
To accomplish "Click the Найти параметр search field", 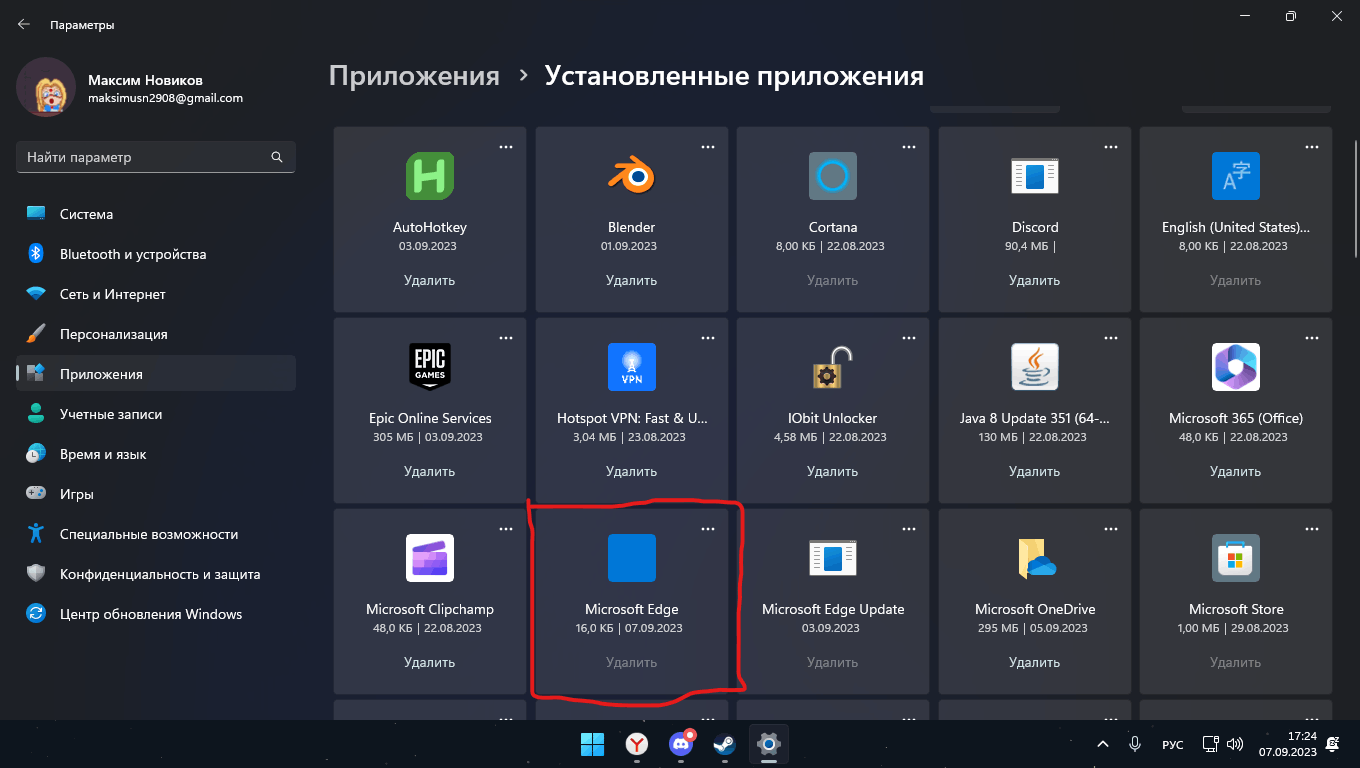I will (x=156, y=157).
